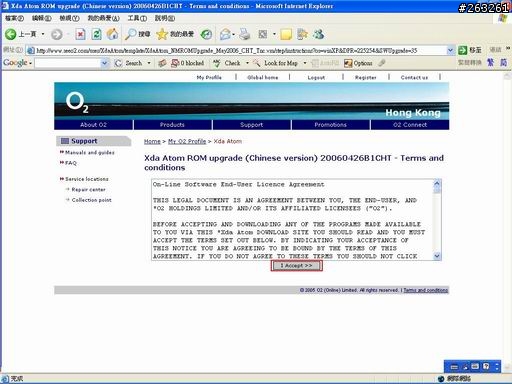
Task: Open the Favorites star icon
Action: [162, 34]
